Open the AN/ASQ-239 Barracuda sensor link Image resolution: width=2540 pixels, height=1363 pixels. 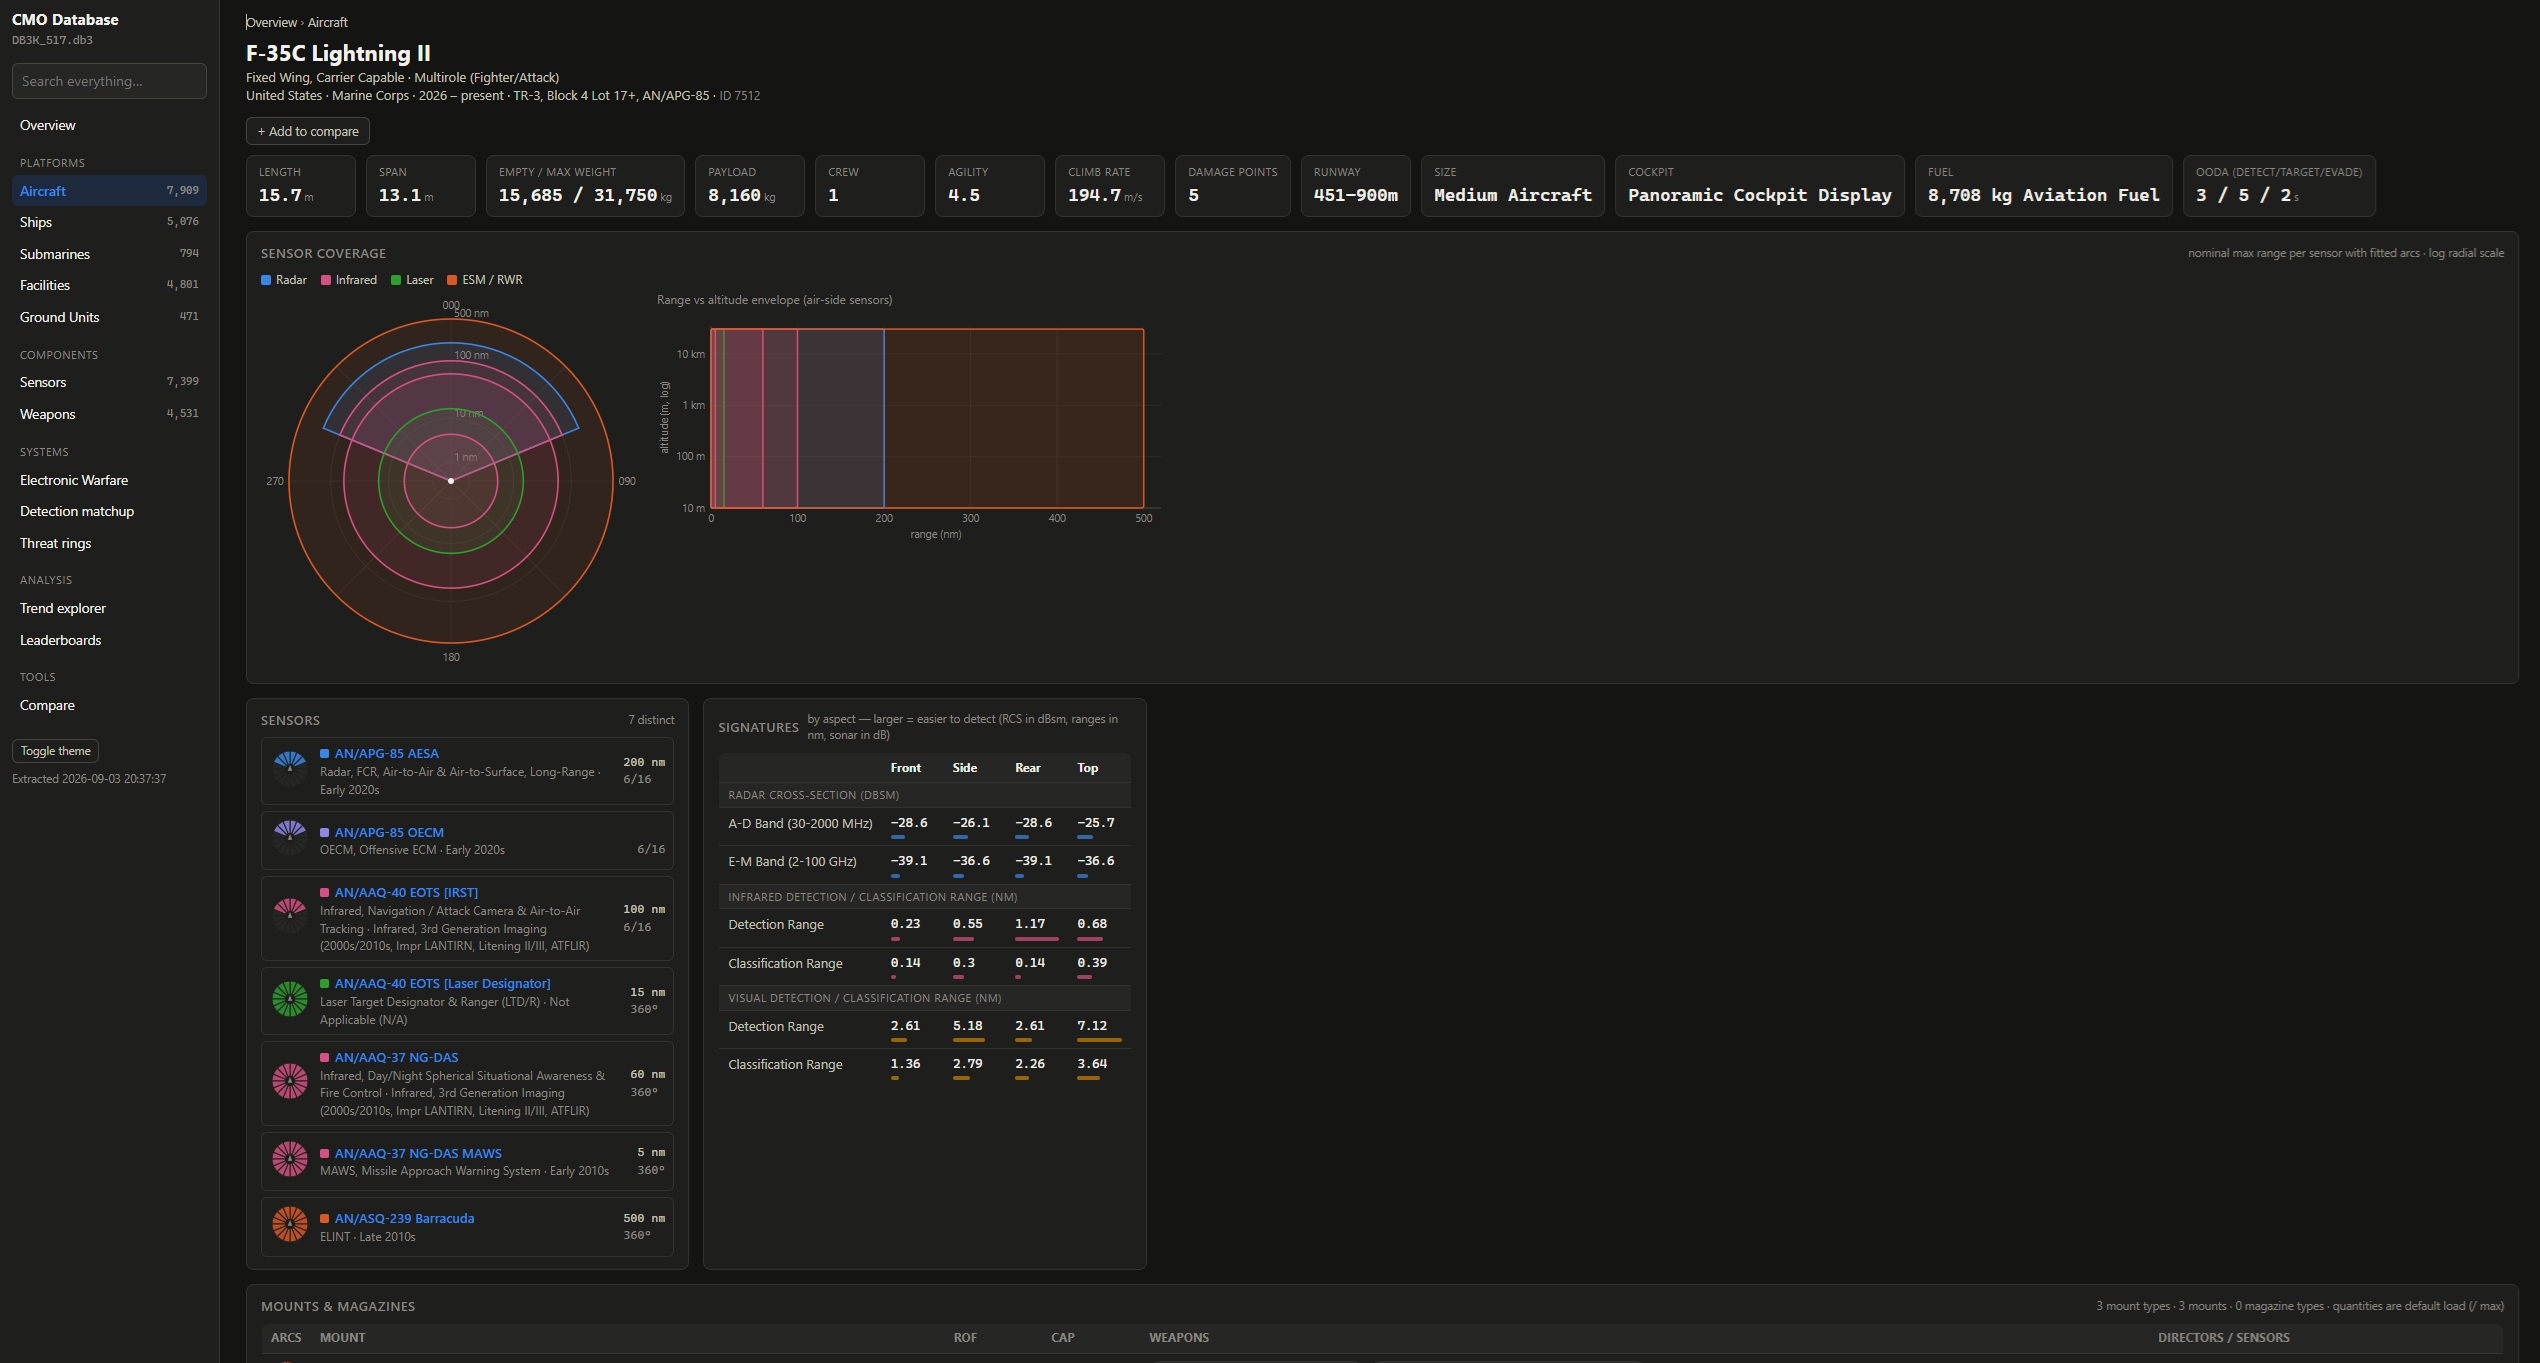pos(404,1219)
